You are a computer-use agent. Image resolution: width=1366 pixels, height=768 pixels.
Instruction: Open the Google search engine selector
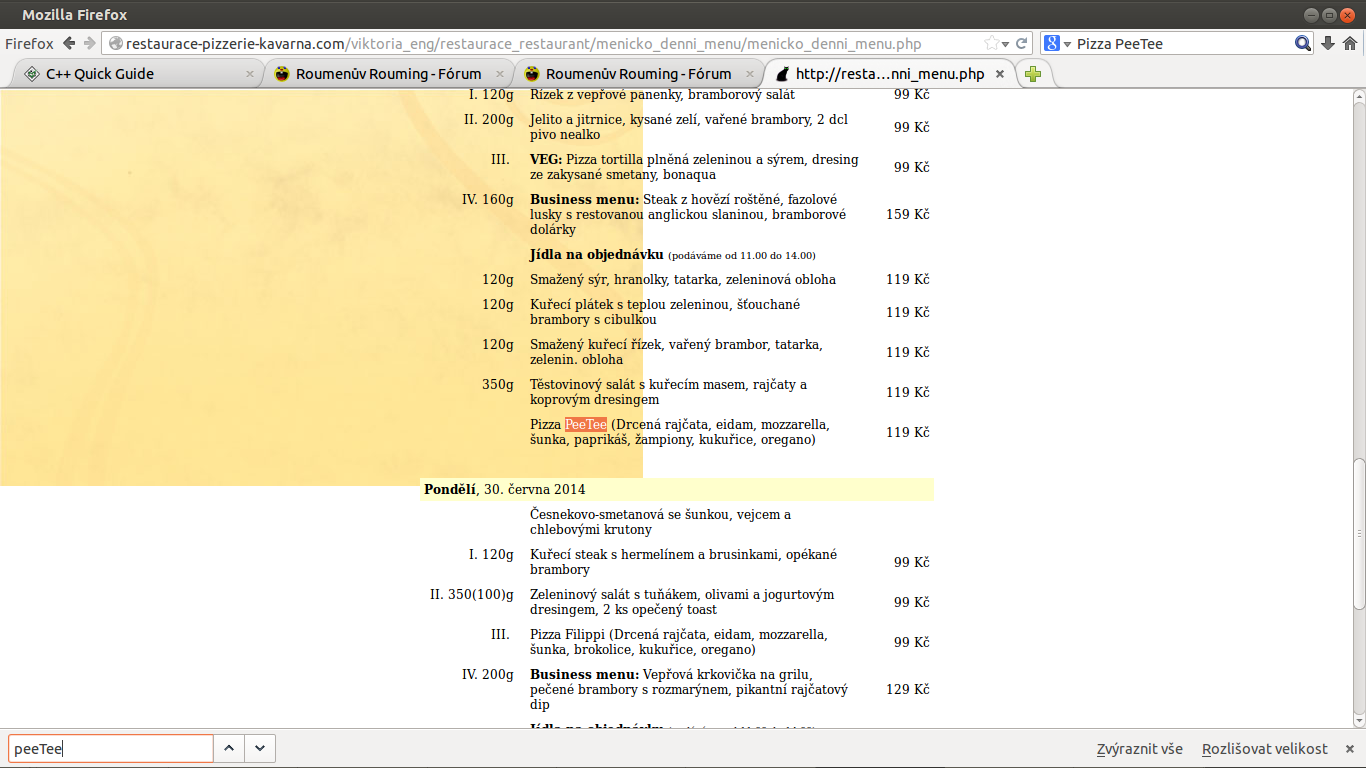1058,44
